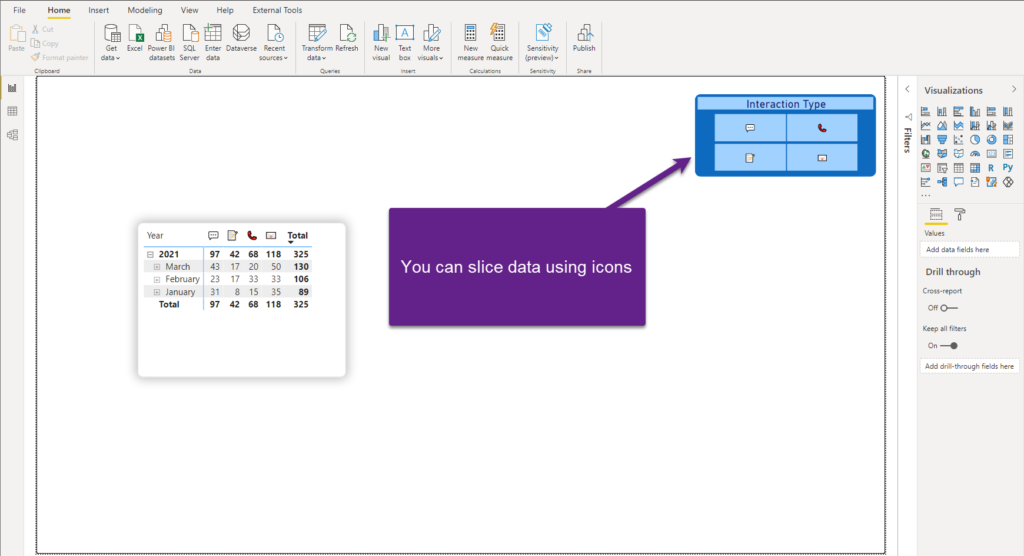1024x556 pixels.
Task: Click Add data fields here well
Action: coord(969,250)
